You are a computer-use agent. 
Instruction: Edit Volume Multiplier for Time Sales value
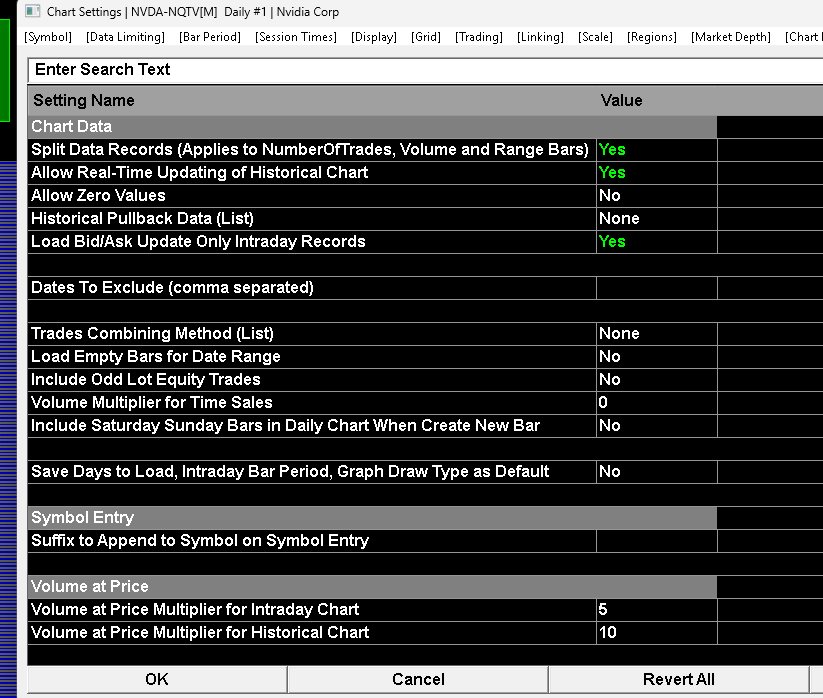[x=657, y=403]
